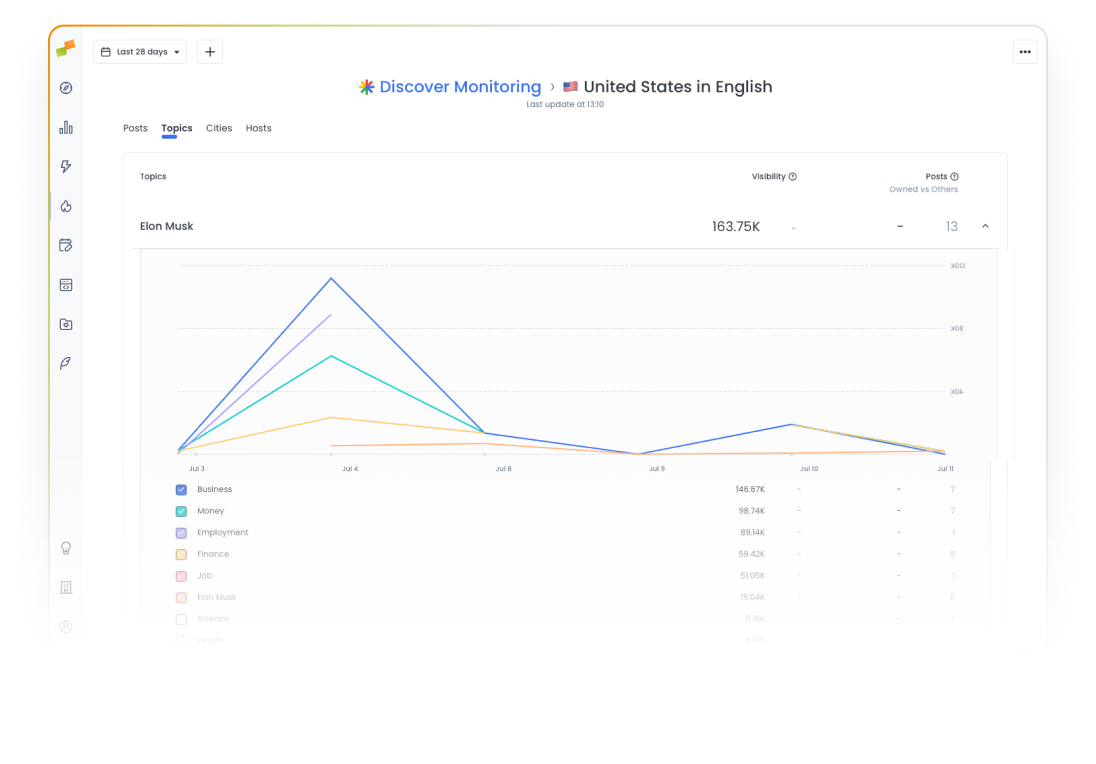1096x764 pixels.
Task: Click the lightning bolt sidebar icon
Action: 65,166
